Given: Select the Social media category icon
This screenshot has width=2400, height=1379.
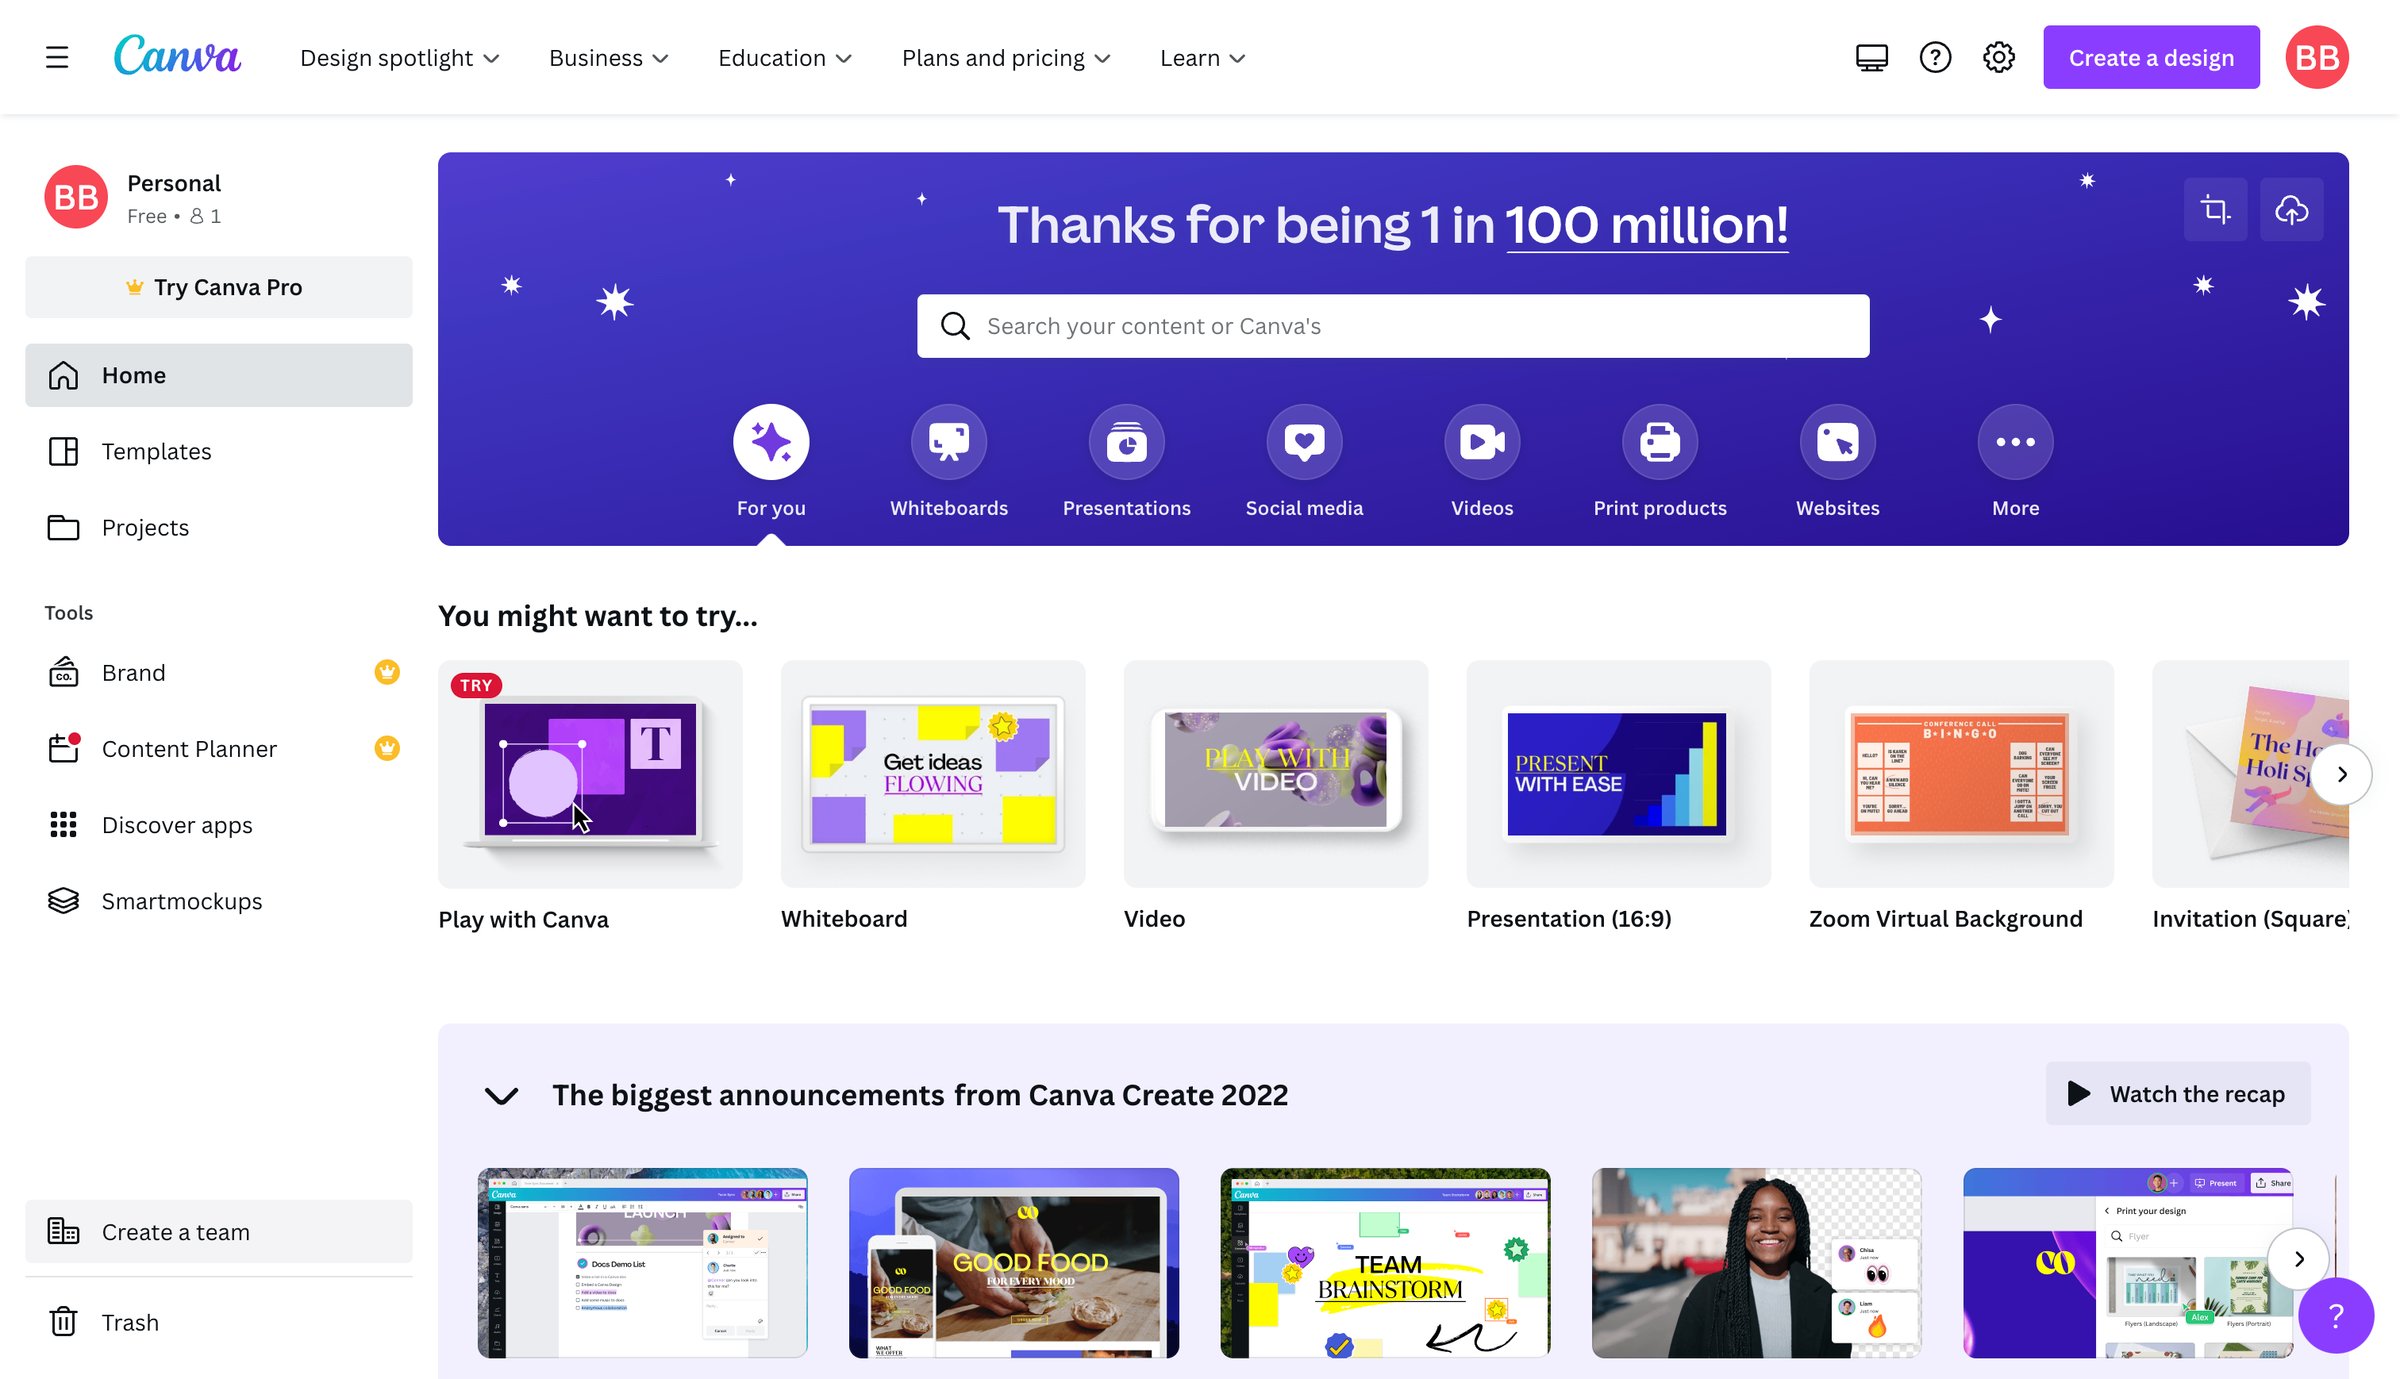Looking at the screenshot, I should (1305, 442).
